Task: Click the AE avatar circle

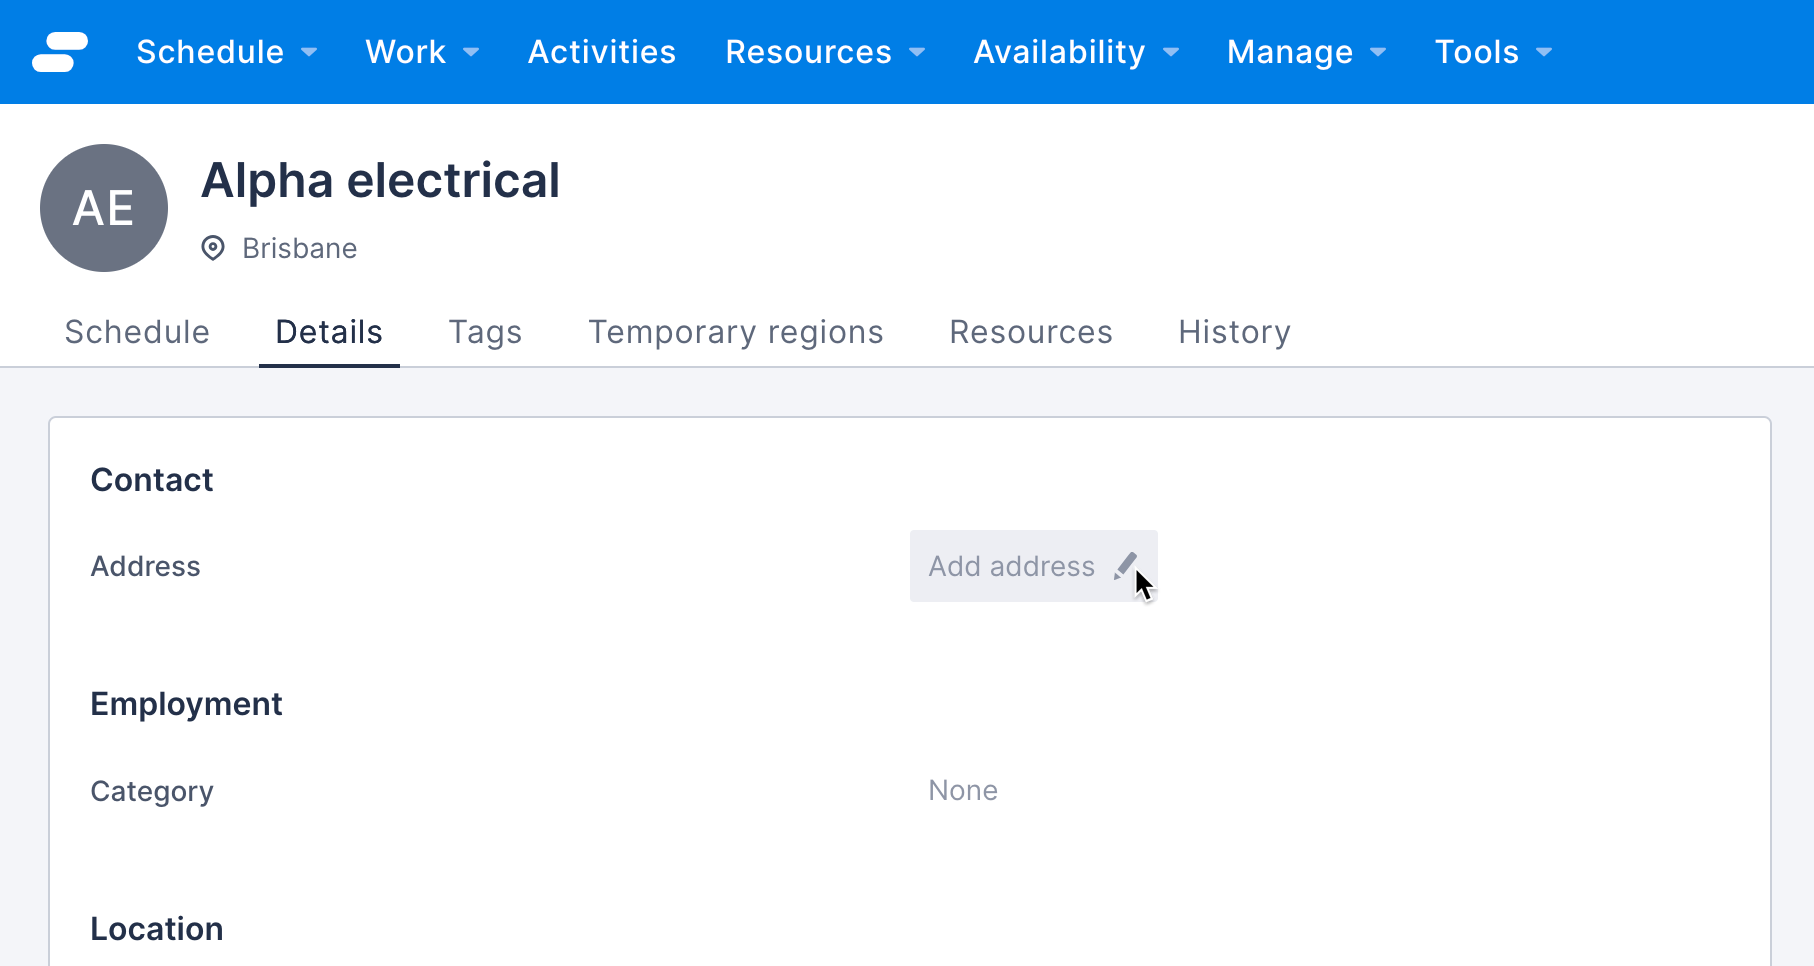Action: 103,207
